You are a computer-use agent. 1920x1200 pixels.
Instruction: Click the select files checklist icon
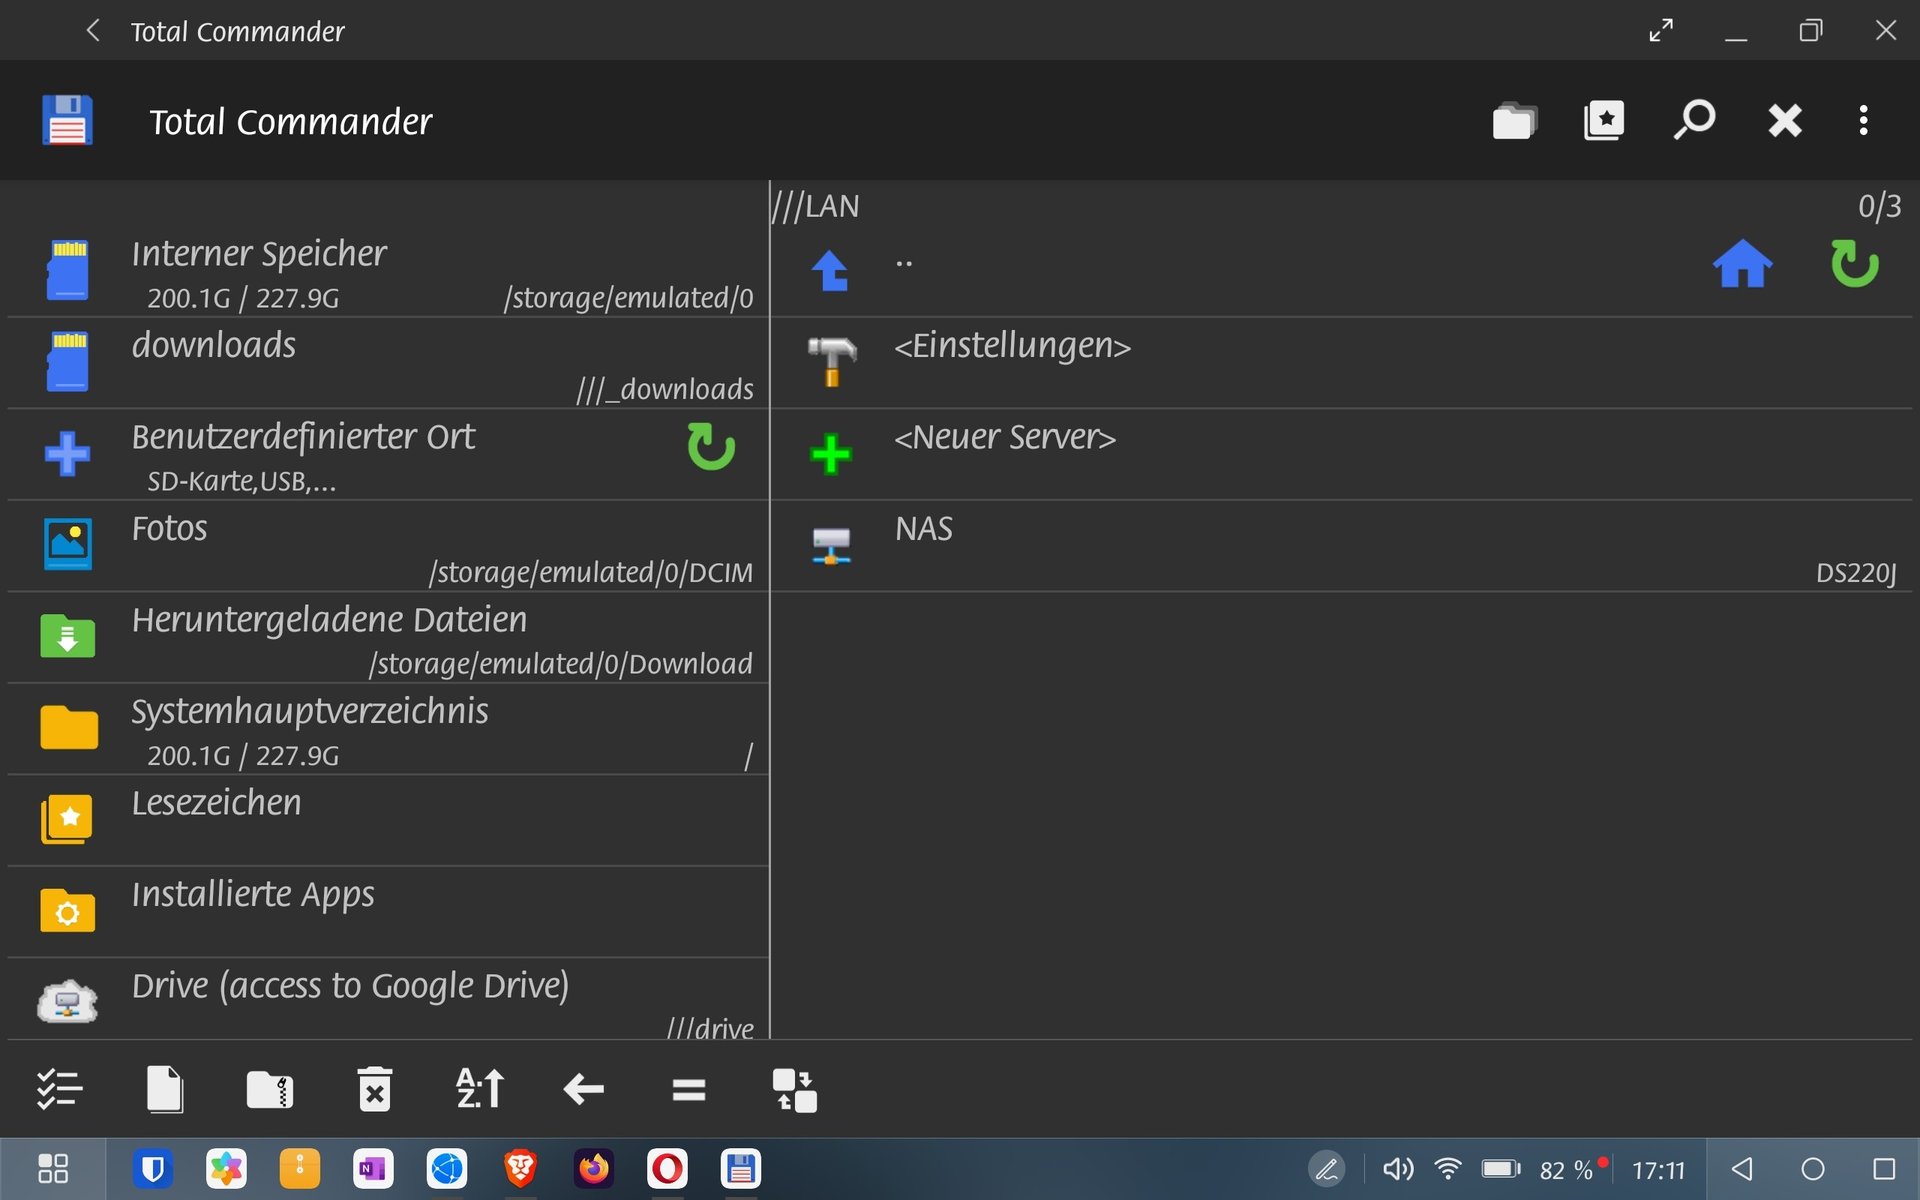pos(59,1089)
